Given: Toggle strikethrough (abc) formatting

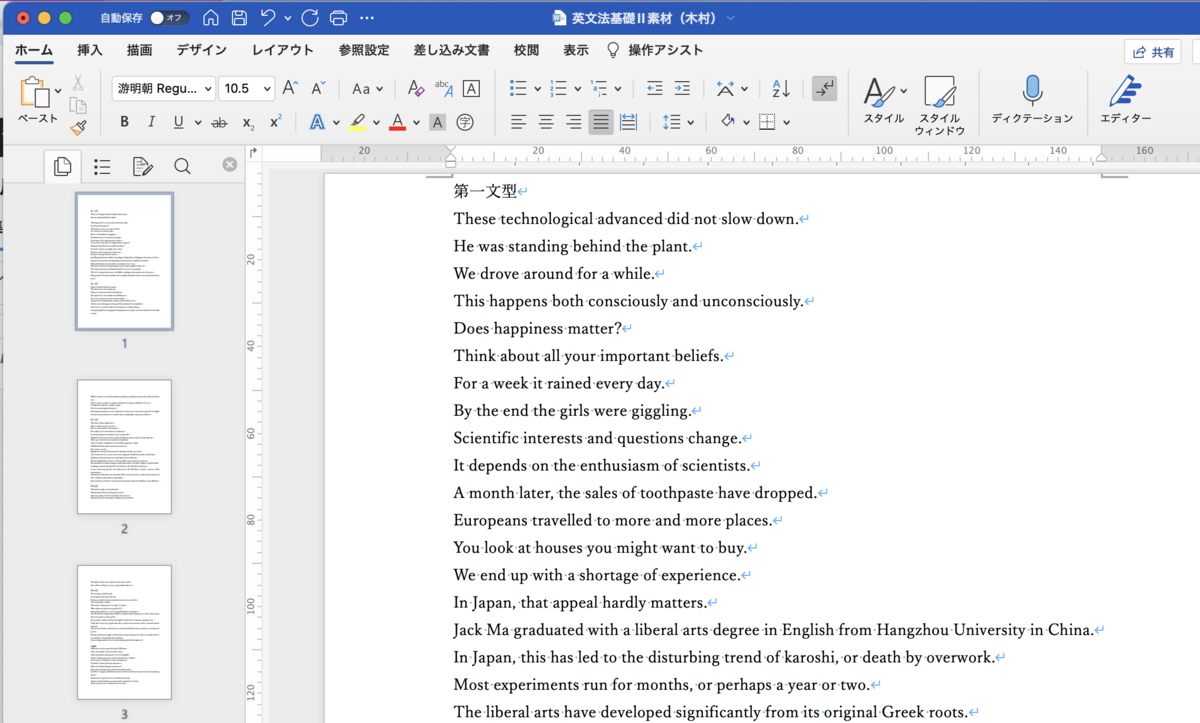Looking at the screenshot, I should point(219,122).
